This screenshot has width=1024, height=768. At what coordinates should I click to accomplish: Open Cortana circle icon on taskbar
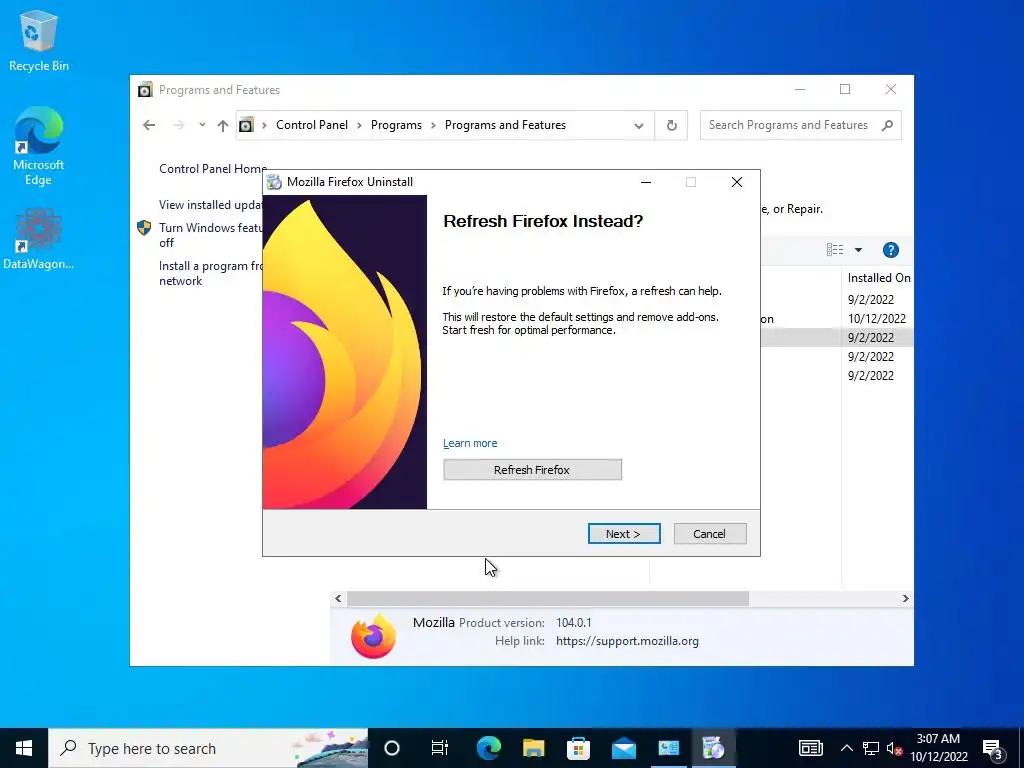(x=392, y=748)
